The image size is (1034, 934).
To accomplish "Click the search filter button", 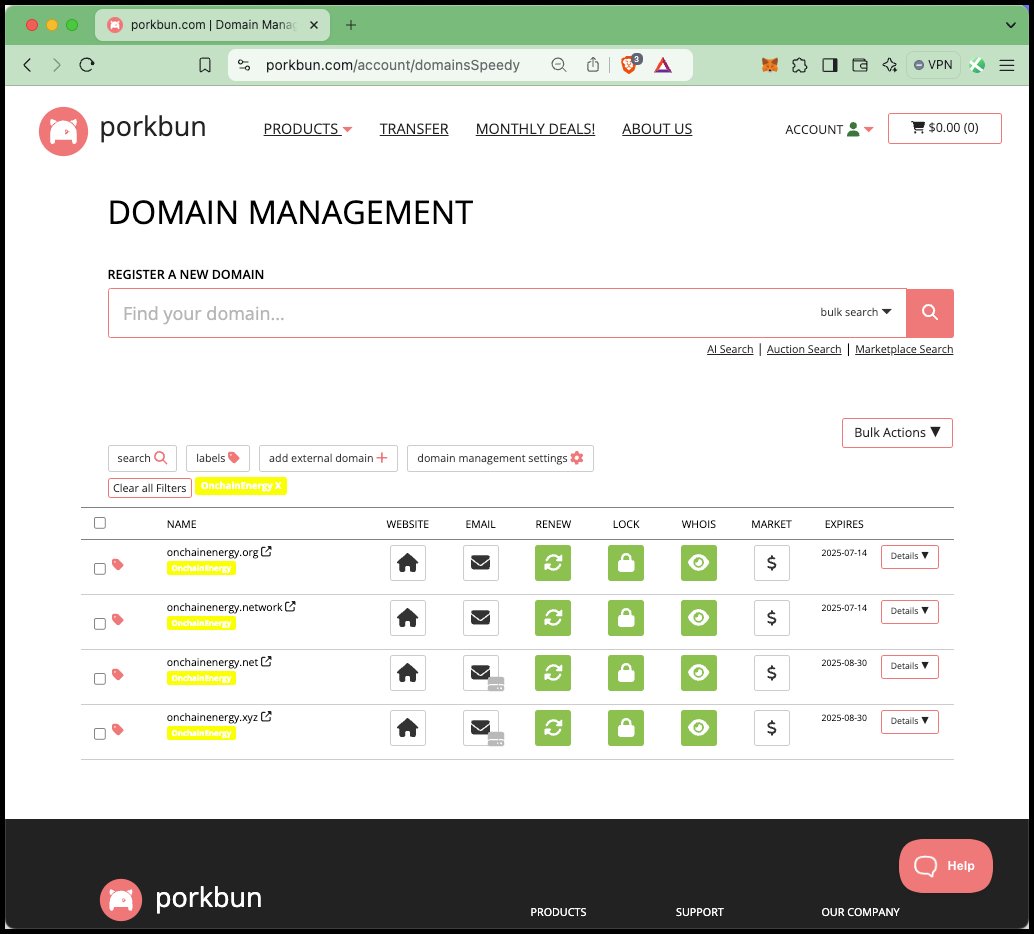I will coord(142,458).
